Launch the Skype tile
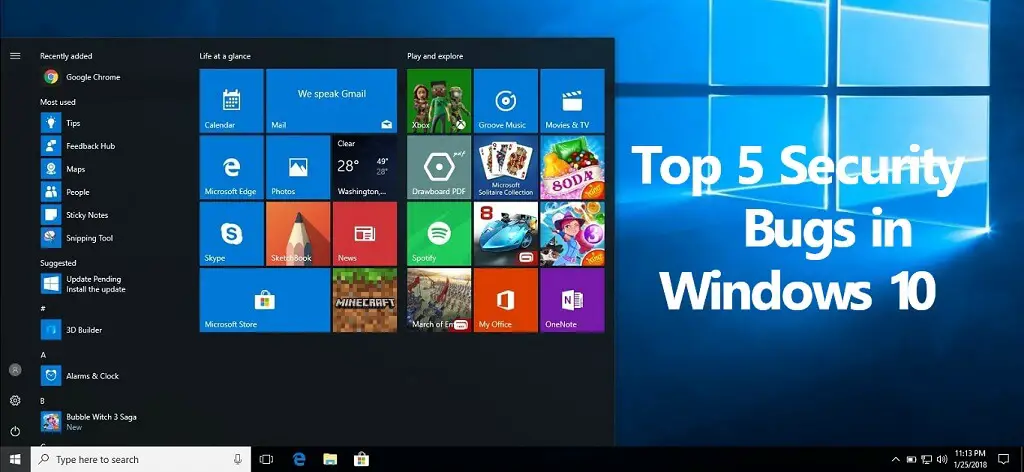1024x472 pixels. [231, 234]
